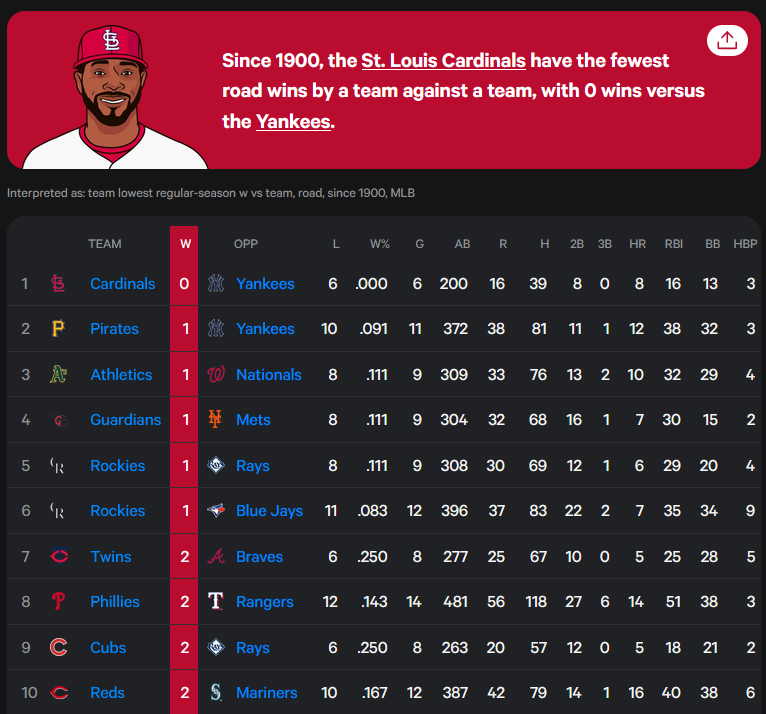Viewport: 766px width, 714px height.
Task: Open the Twins team link
Action: click(111, 557)
